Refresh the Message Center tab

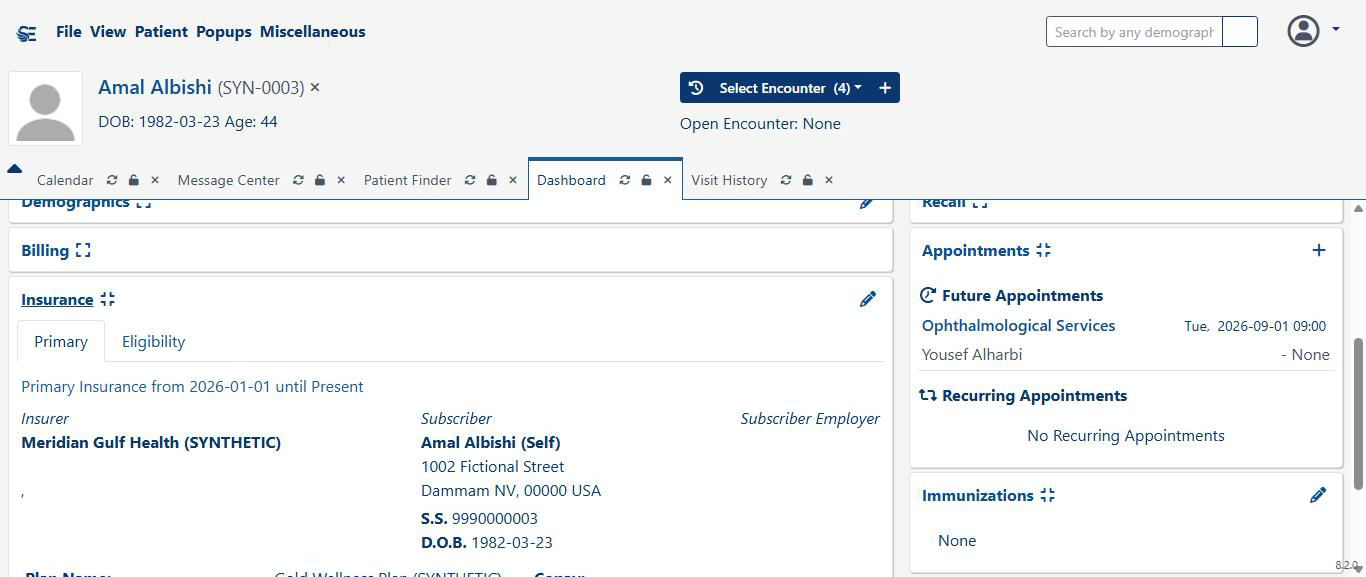click(298, 180)
